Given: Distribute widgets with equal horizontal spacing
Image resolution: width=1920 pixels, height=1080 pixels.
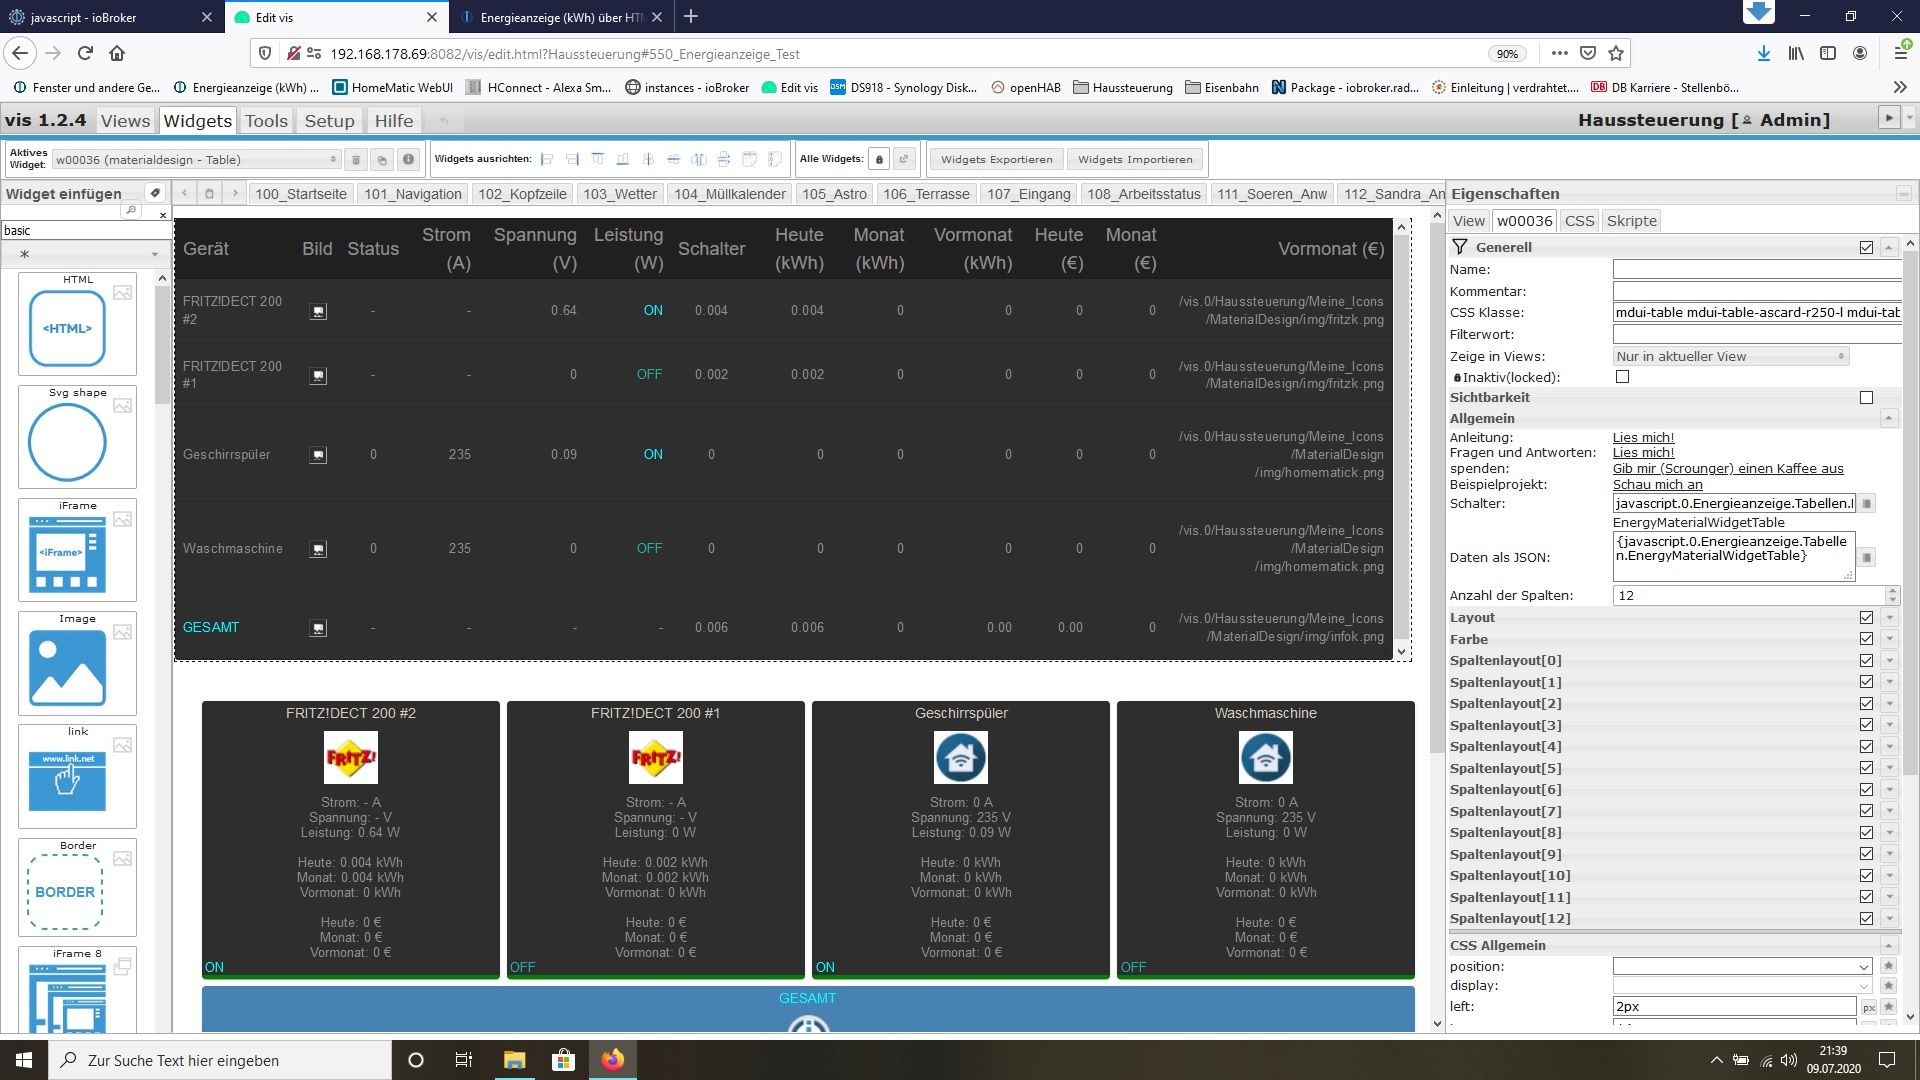Looking at the screenshot, I should coord(698,159).
